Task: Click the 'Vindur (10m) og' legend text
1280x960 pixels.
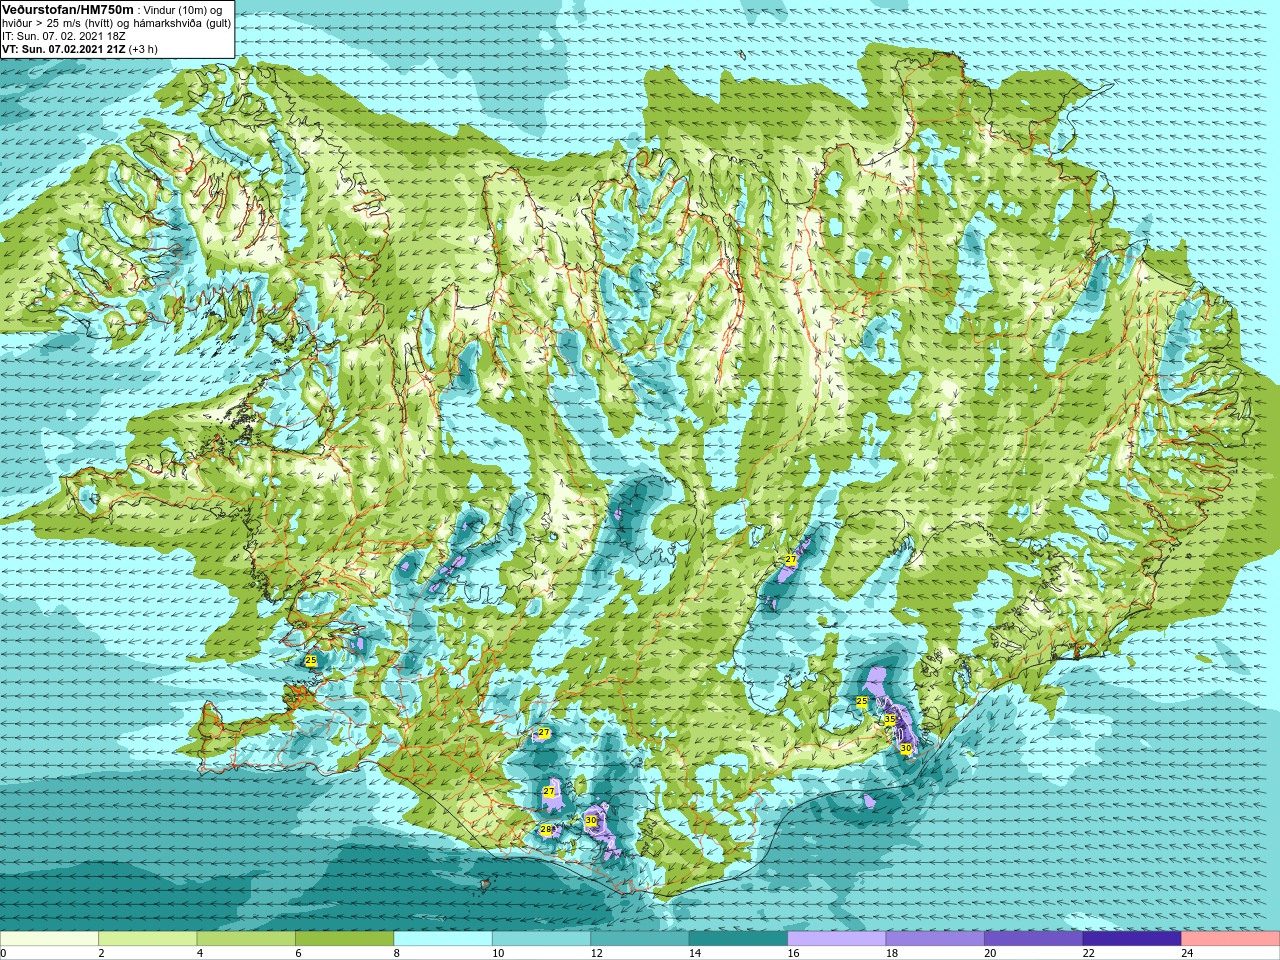Action: tap(183, 10)
